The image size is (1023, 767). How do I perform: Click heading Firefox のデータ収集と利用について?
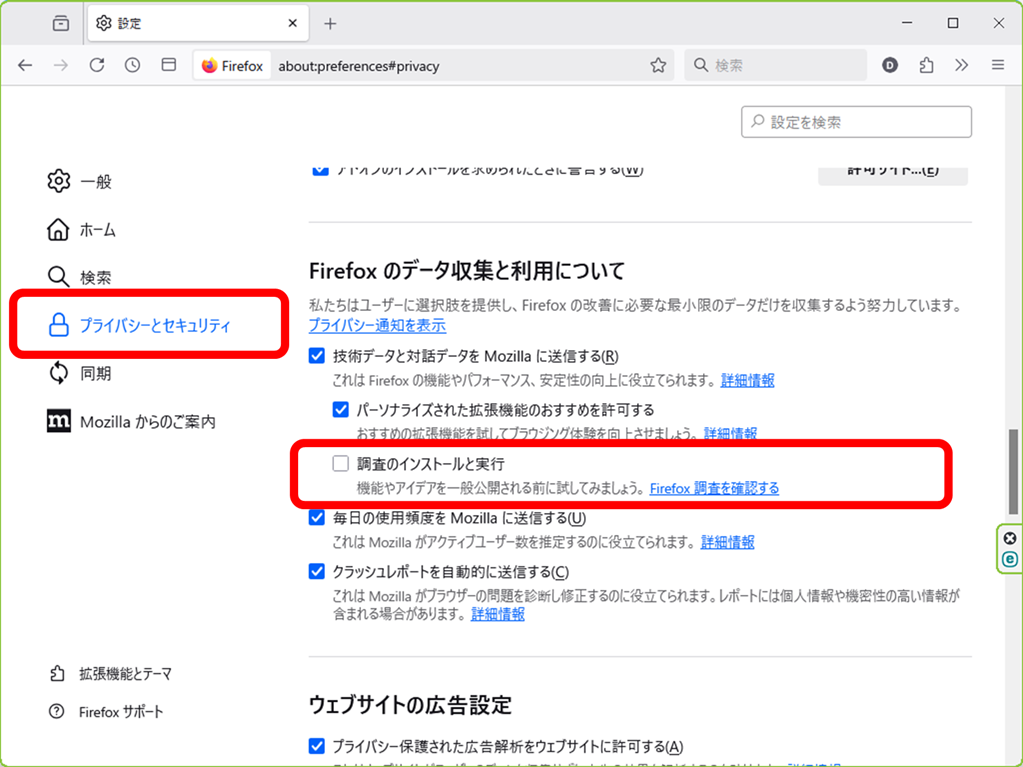(x=467, y=271)
